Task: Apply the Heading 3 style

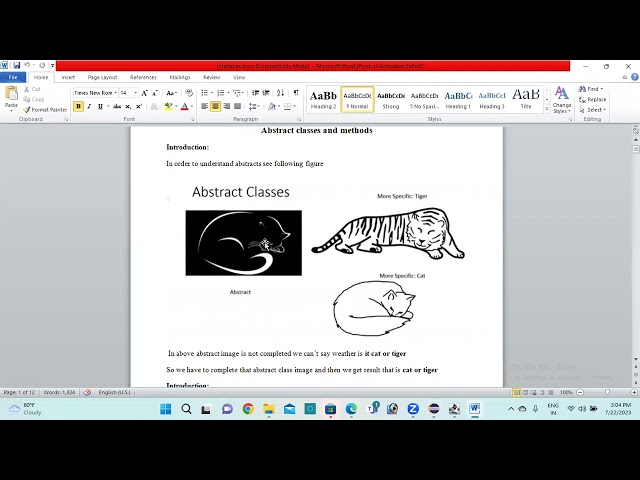Action: pos(492,99)
